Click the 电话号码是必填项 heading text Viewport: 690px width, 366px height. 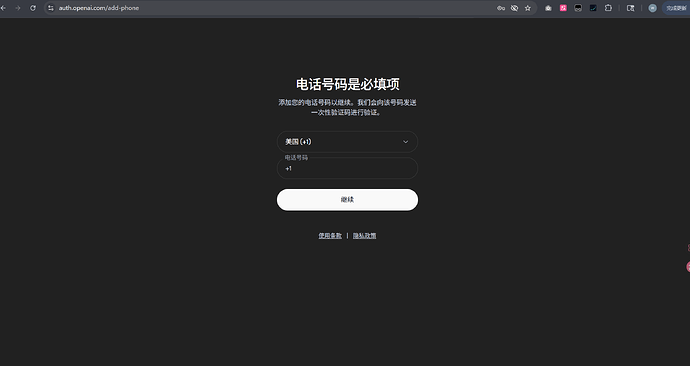tap(348, 84)
